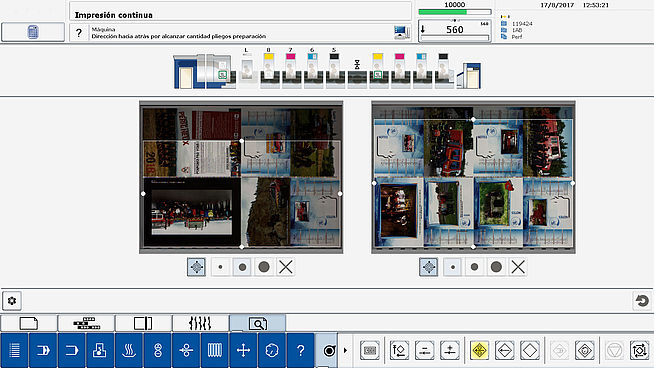
Task: Click the question mark help button beside Máquina
Action: [79, 33]
